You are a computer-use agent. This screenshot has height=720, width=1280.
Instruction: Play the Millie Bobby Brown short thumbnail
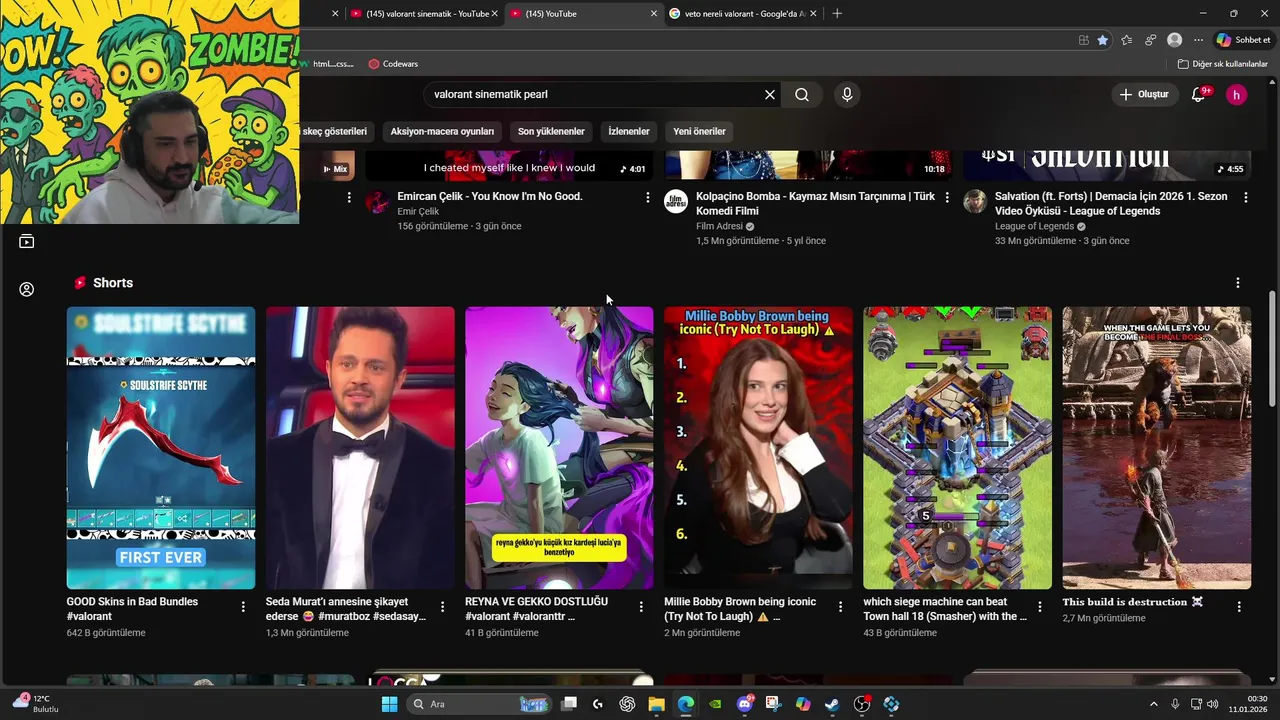point(758,448)
